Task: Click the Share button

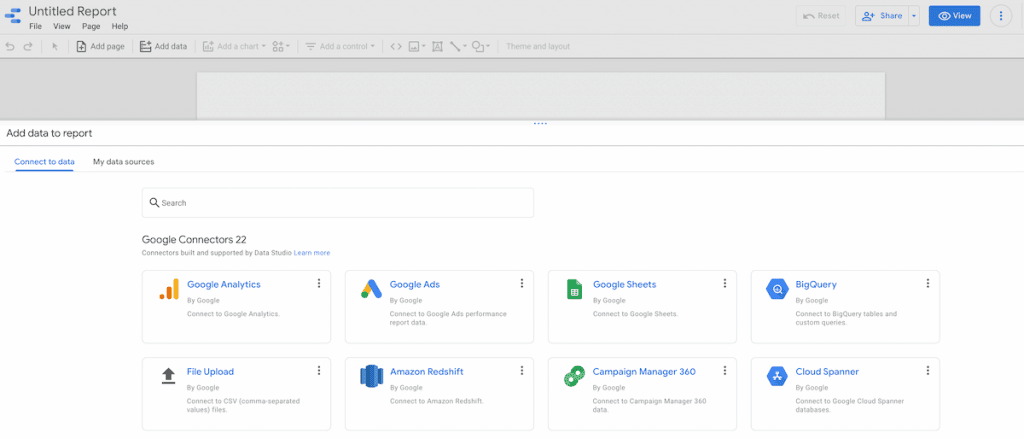Action: pos(882,16)
